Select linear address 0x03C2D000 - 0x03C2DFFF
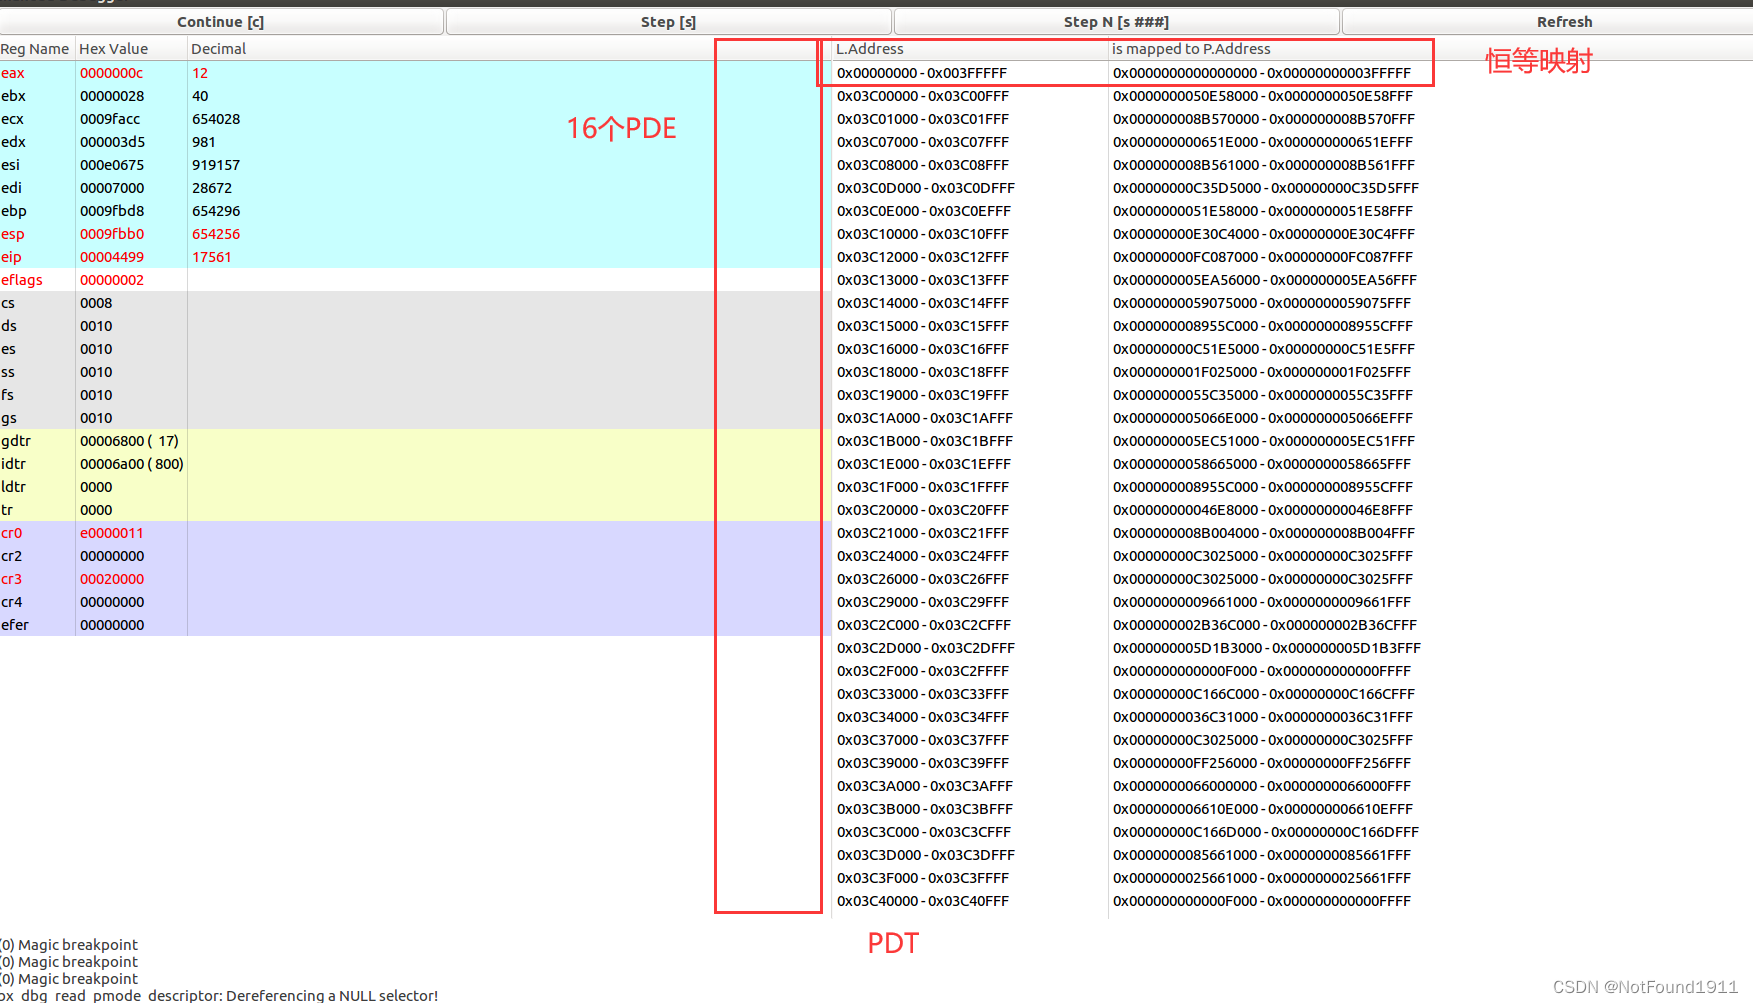The width and height of the screenshot is (1753, 1003). pos(926,648)
